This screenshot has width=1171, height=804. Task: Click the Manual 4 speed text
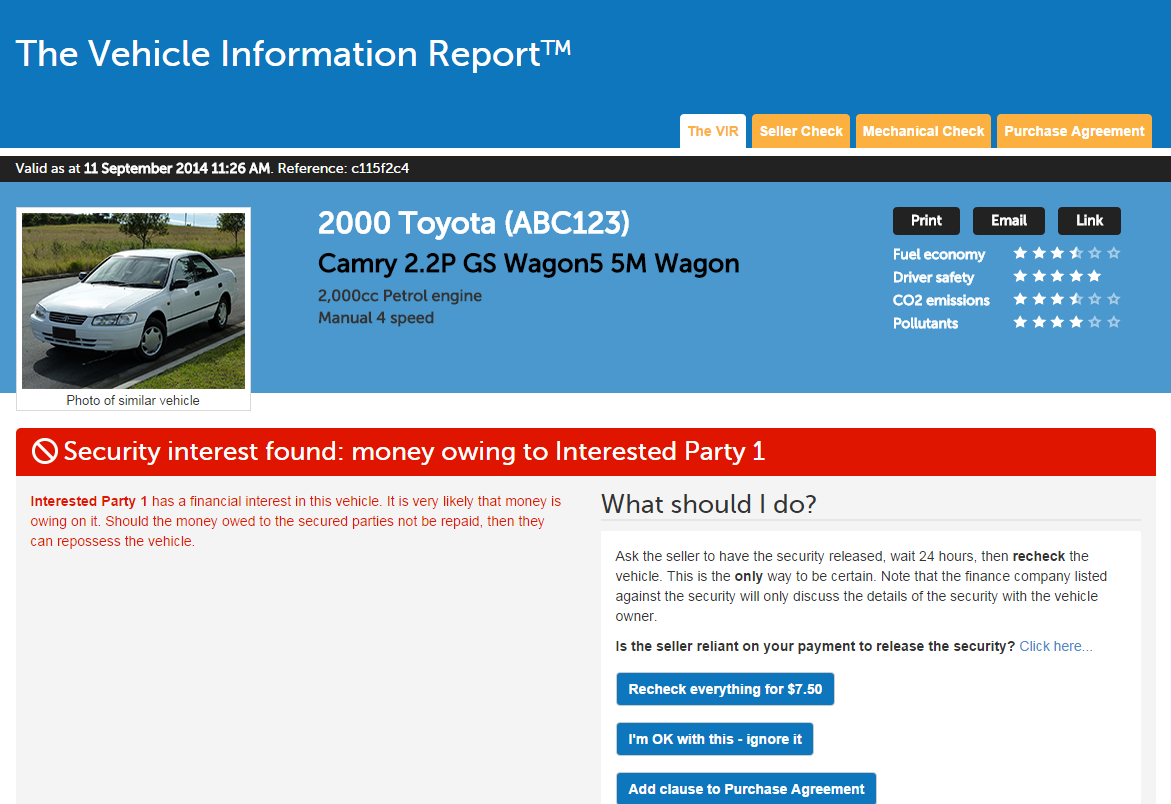click(x=376, y=318)
